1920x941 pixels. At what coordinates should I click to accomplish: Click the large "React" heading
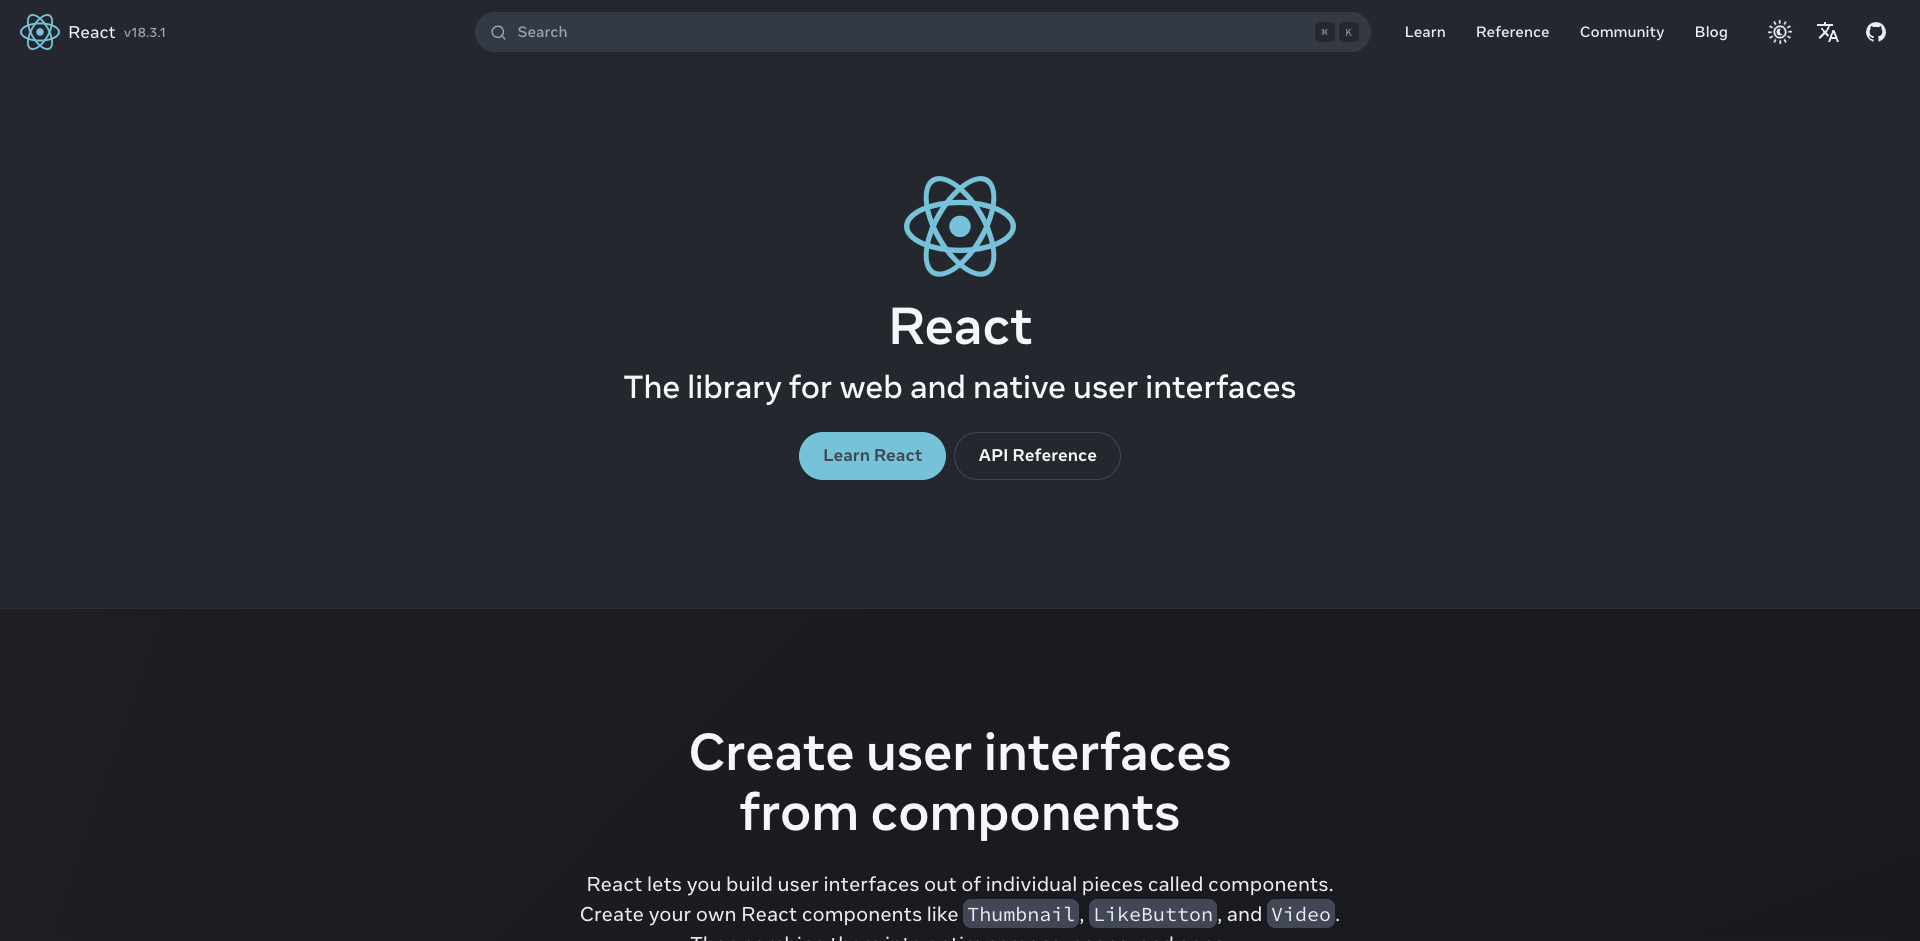(x=960, y=327)
